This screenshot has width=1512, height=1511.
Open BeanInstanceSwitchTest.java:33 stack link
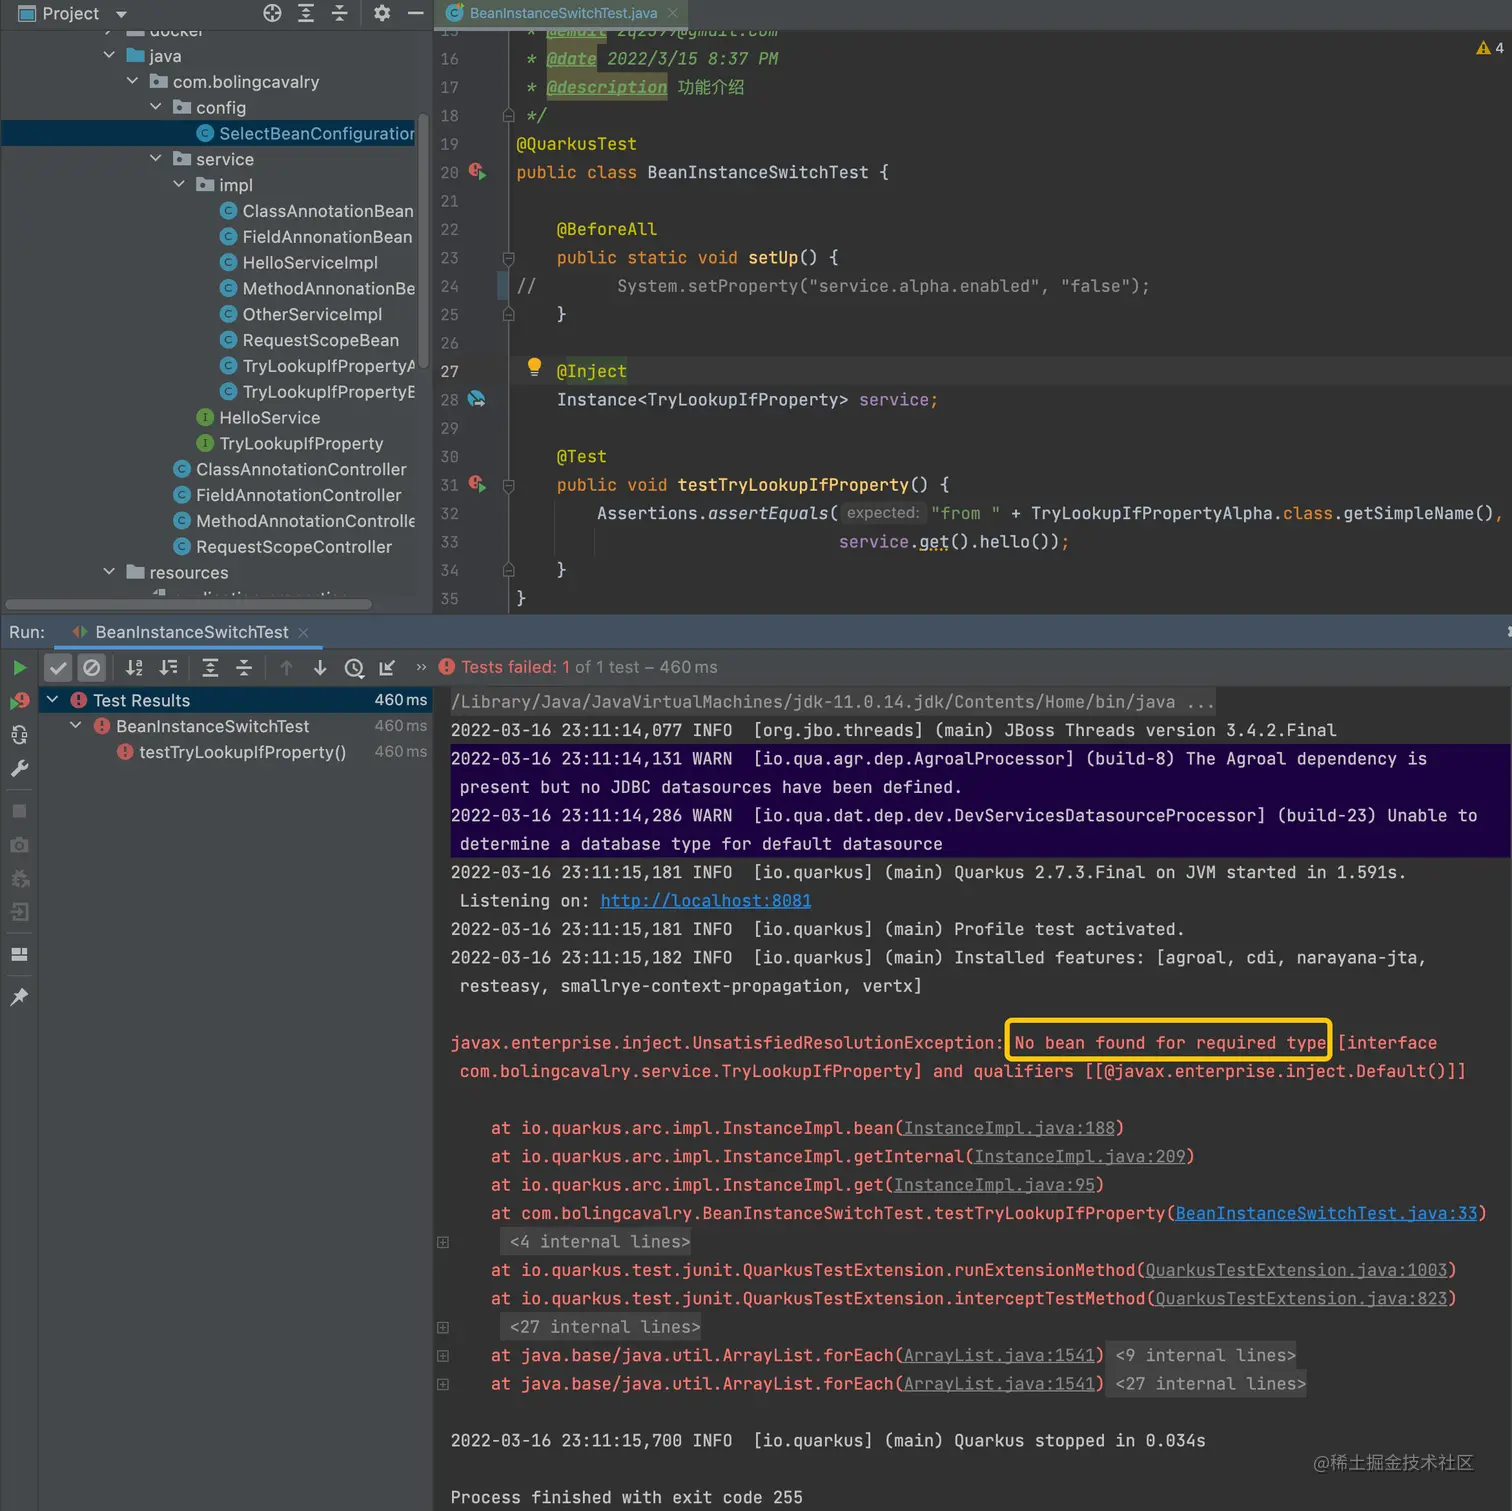point(1326,1213)
